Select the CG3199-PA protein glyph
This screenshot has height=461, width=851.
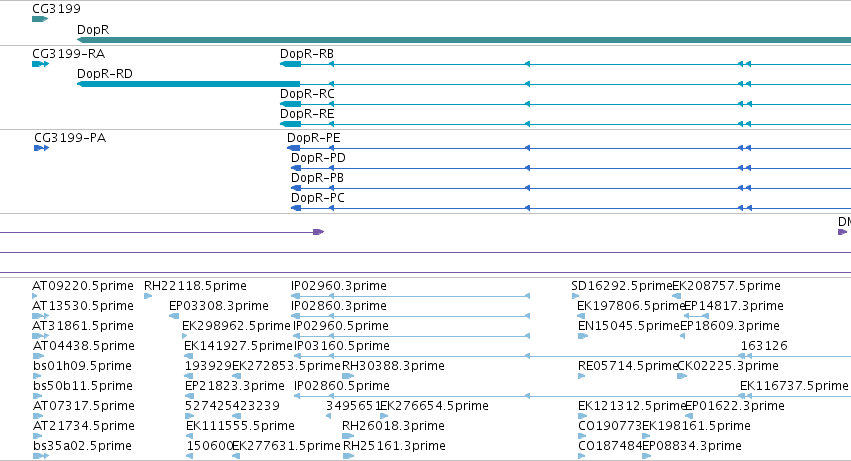pos(42,148)
